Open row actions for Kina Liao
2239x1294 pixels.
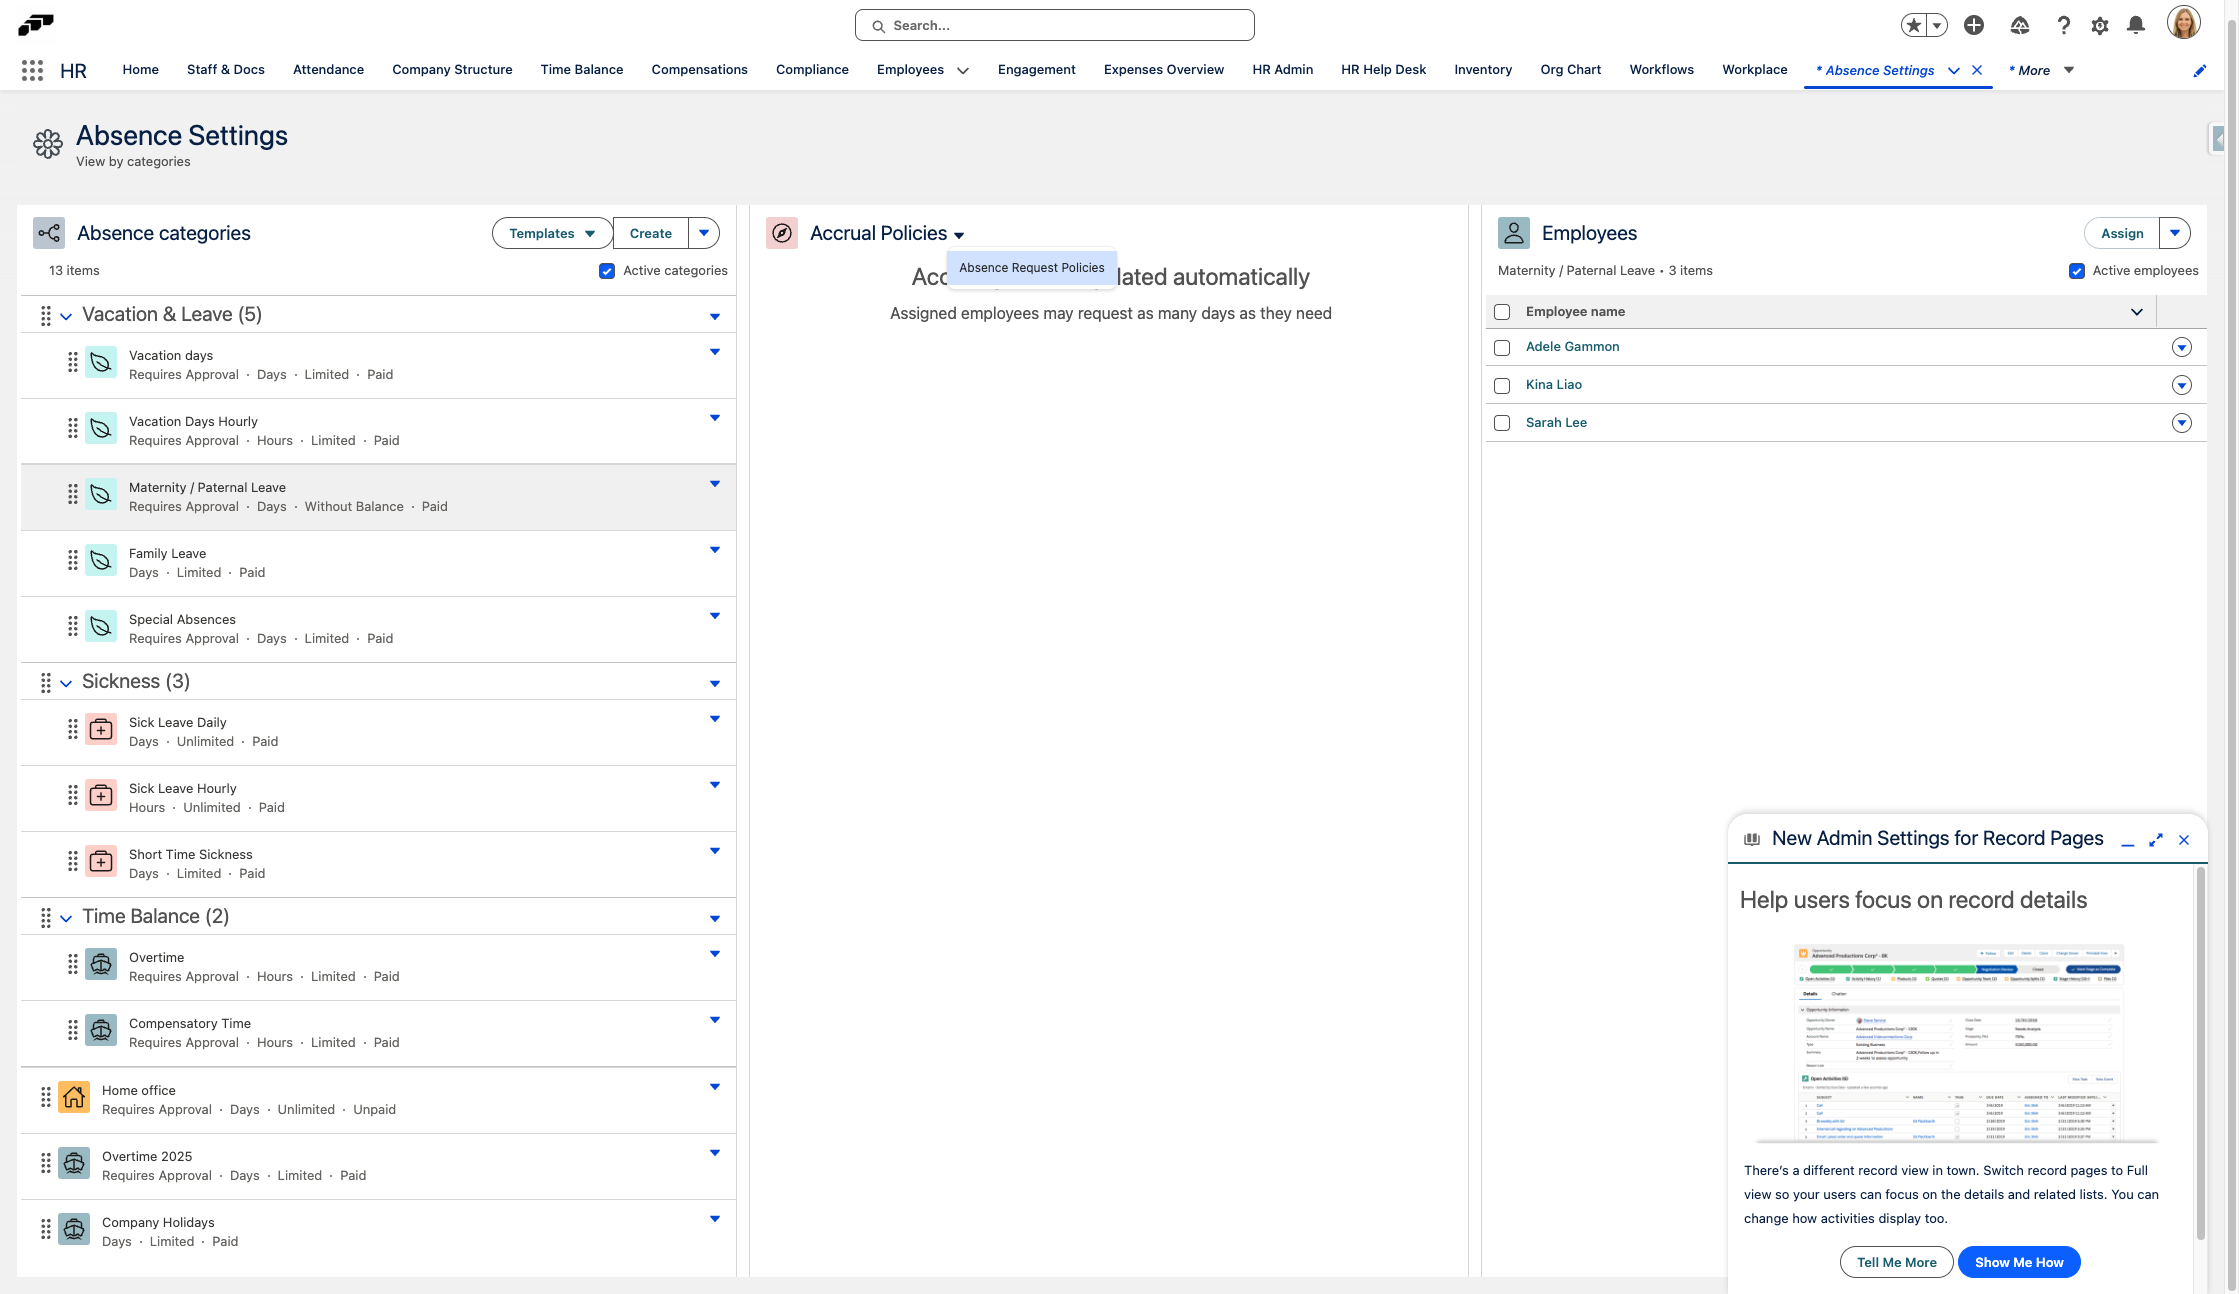click(x=2182, y=385)
